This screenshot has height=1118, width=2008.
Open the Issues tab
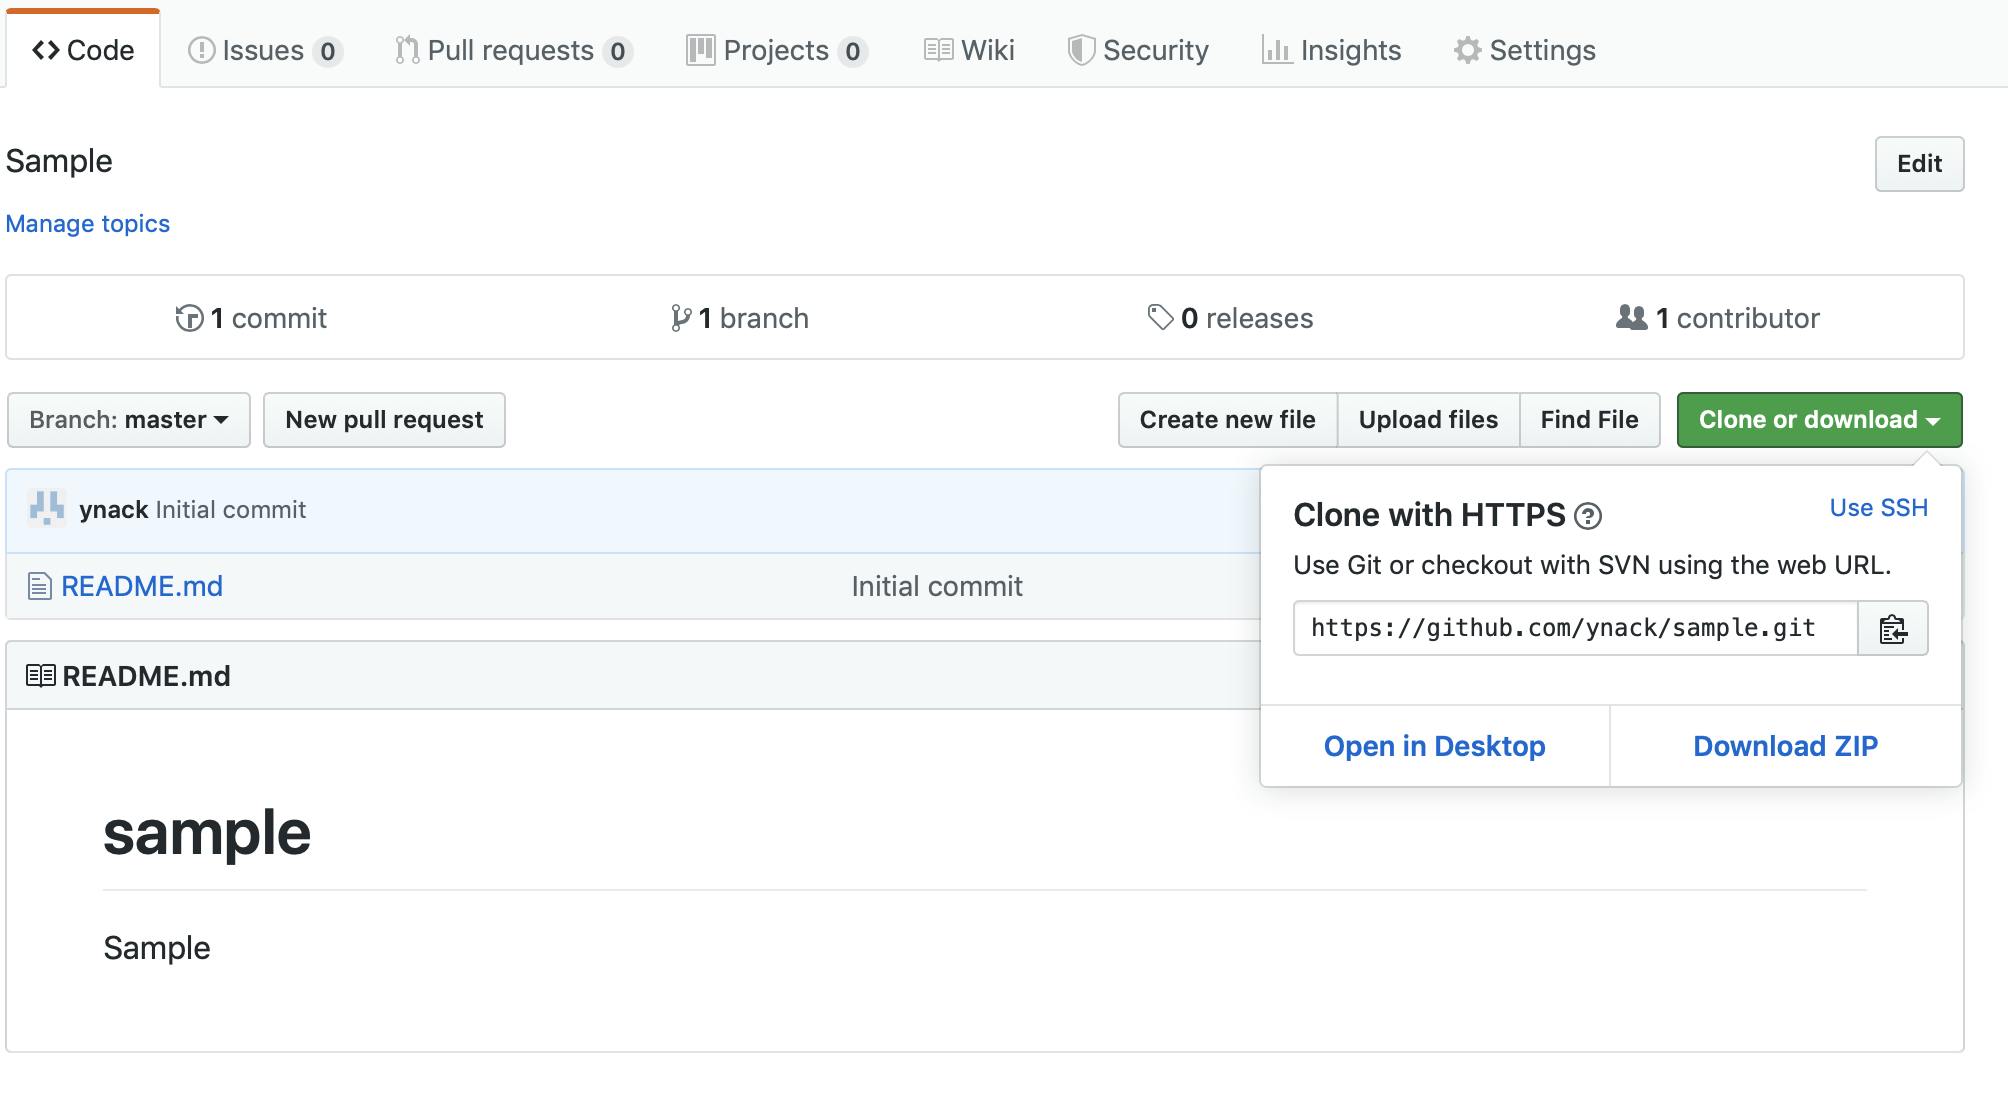click(265, 51)
